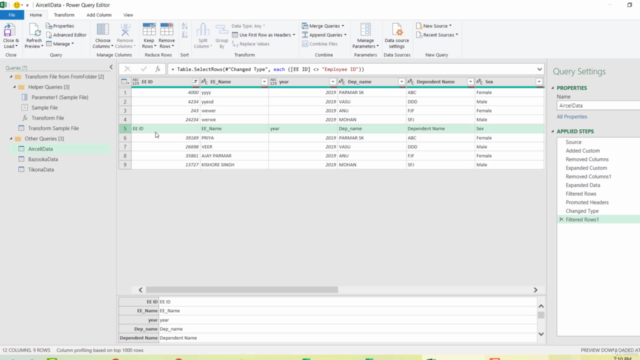Click the grid scroll right arrow
Screen dimensions: 640x360
point(535,290)
